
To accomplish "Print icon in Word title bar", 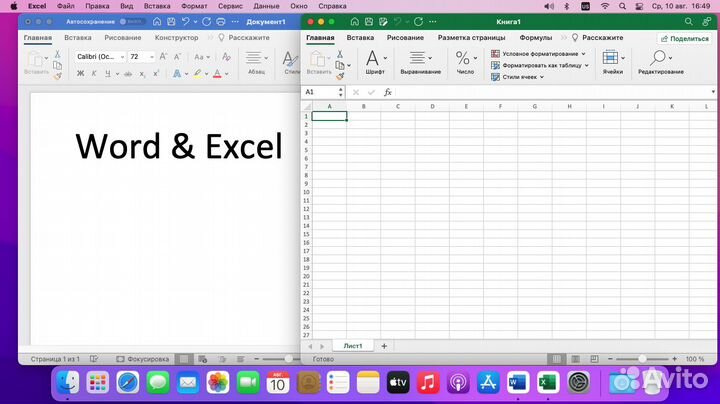I will click(221, 22).
